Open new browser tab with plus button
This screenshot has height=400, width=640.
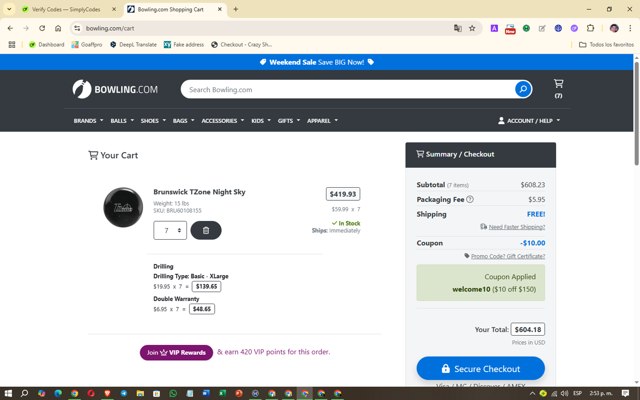(236, 9)
